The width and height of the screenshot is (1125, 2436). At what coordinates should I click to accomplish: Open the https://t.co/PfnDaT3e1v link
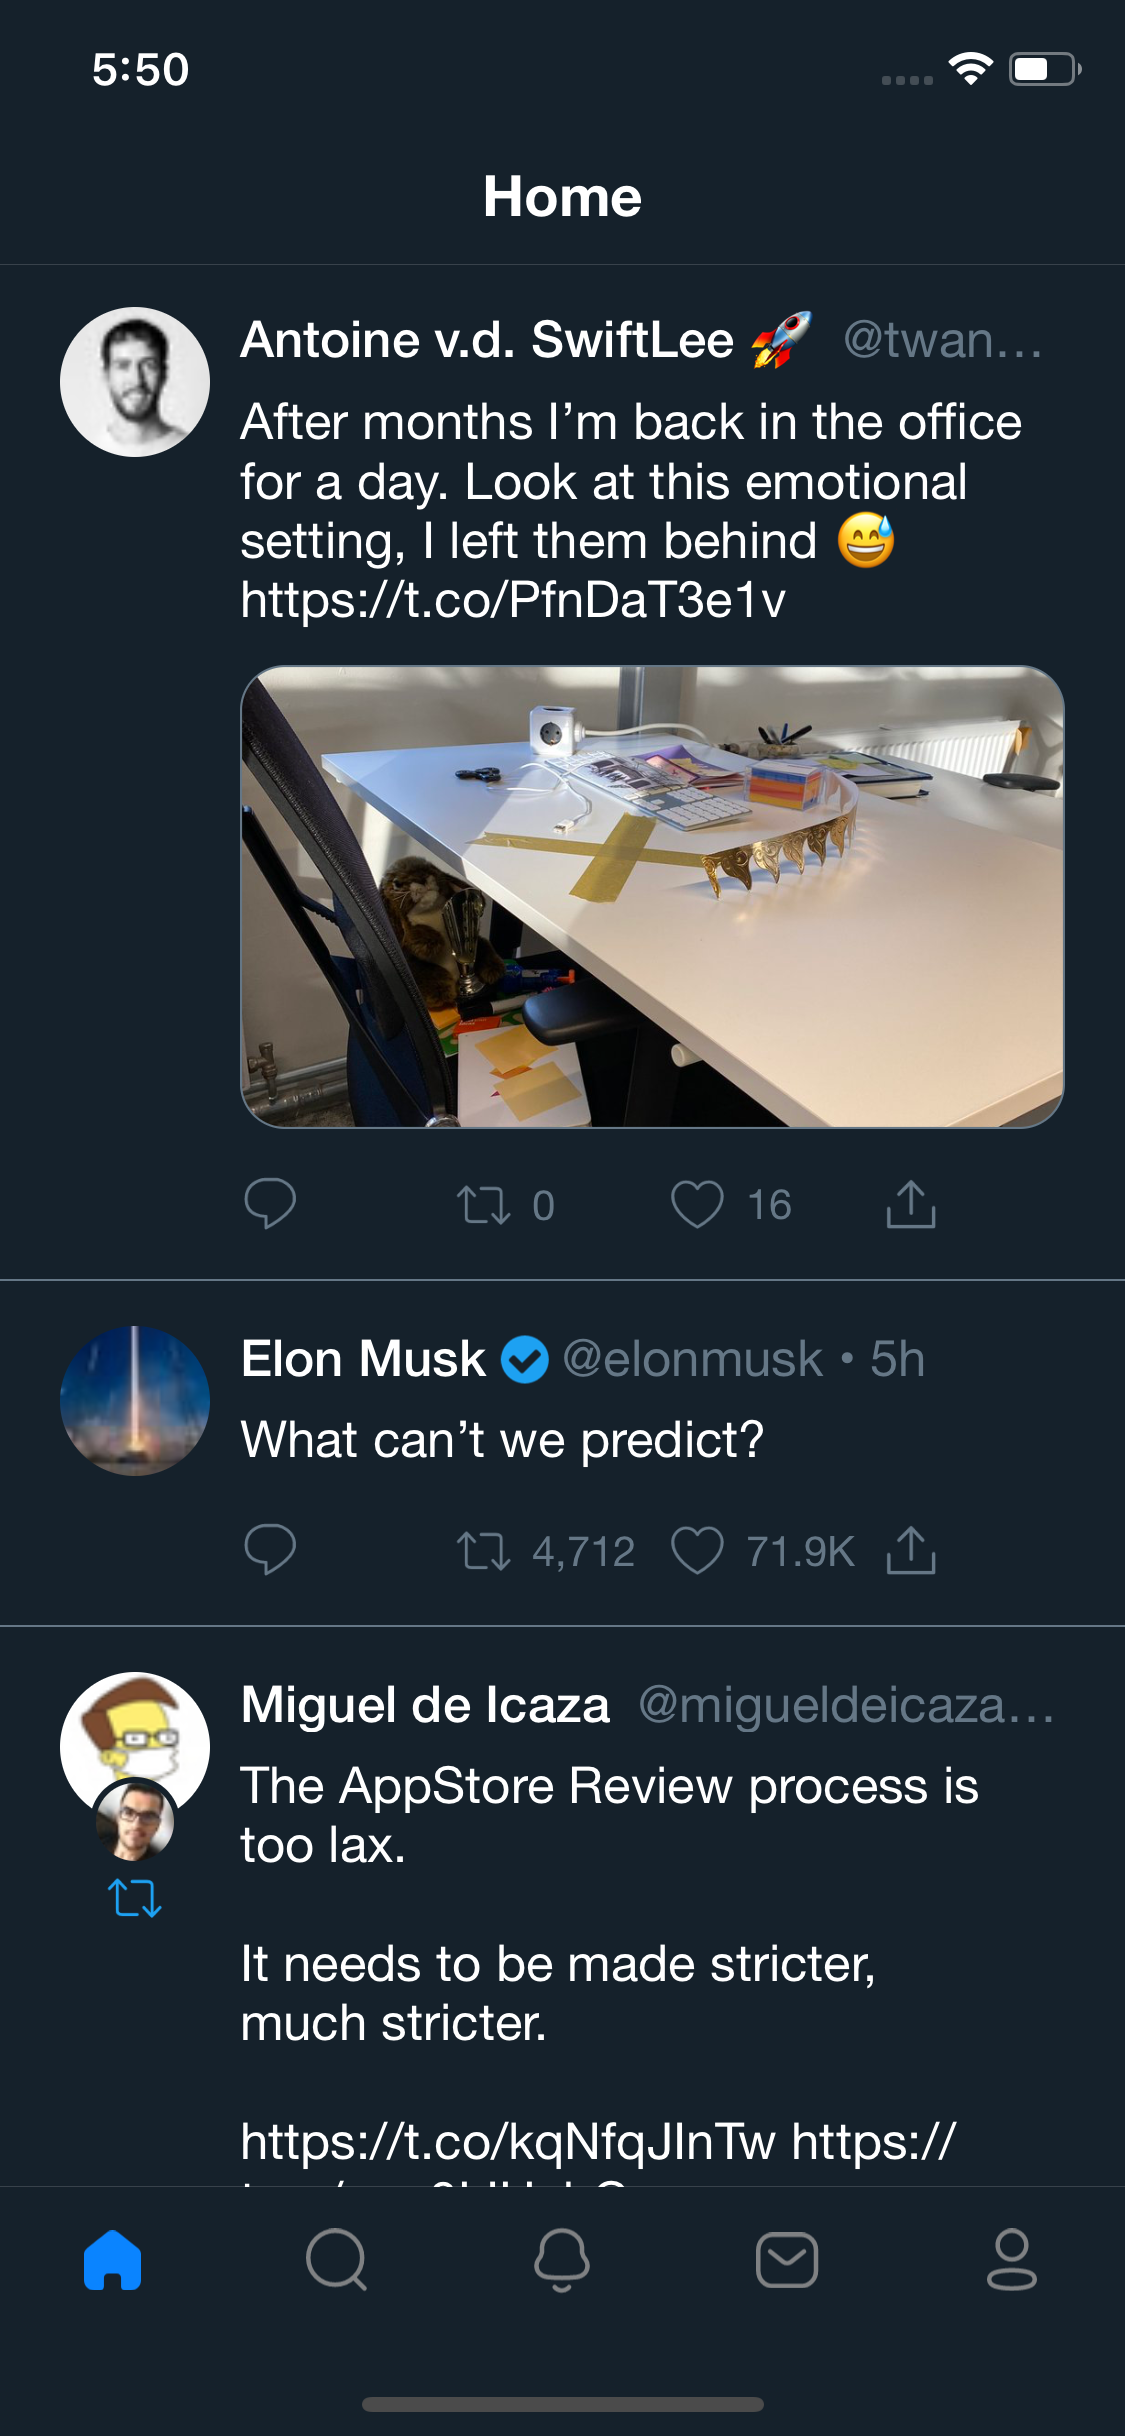(513, 601)
